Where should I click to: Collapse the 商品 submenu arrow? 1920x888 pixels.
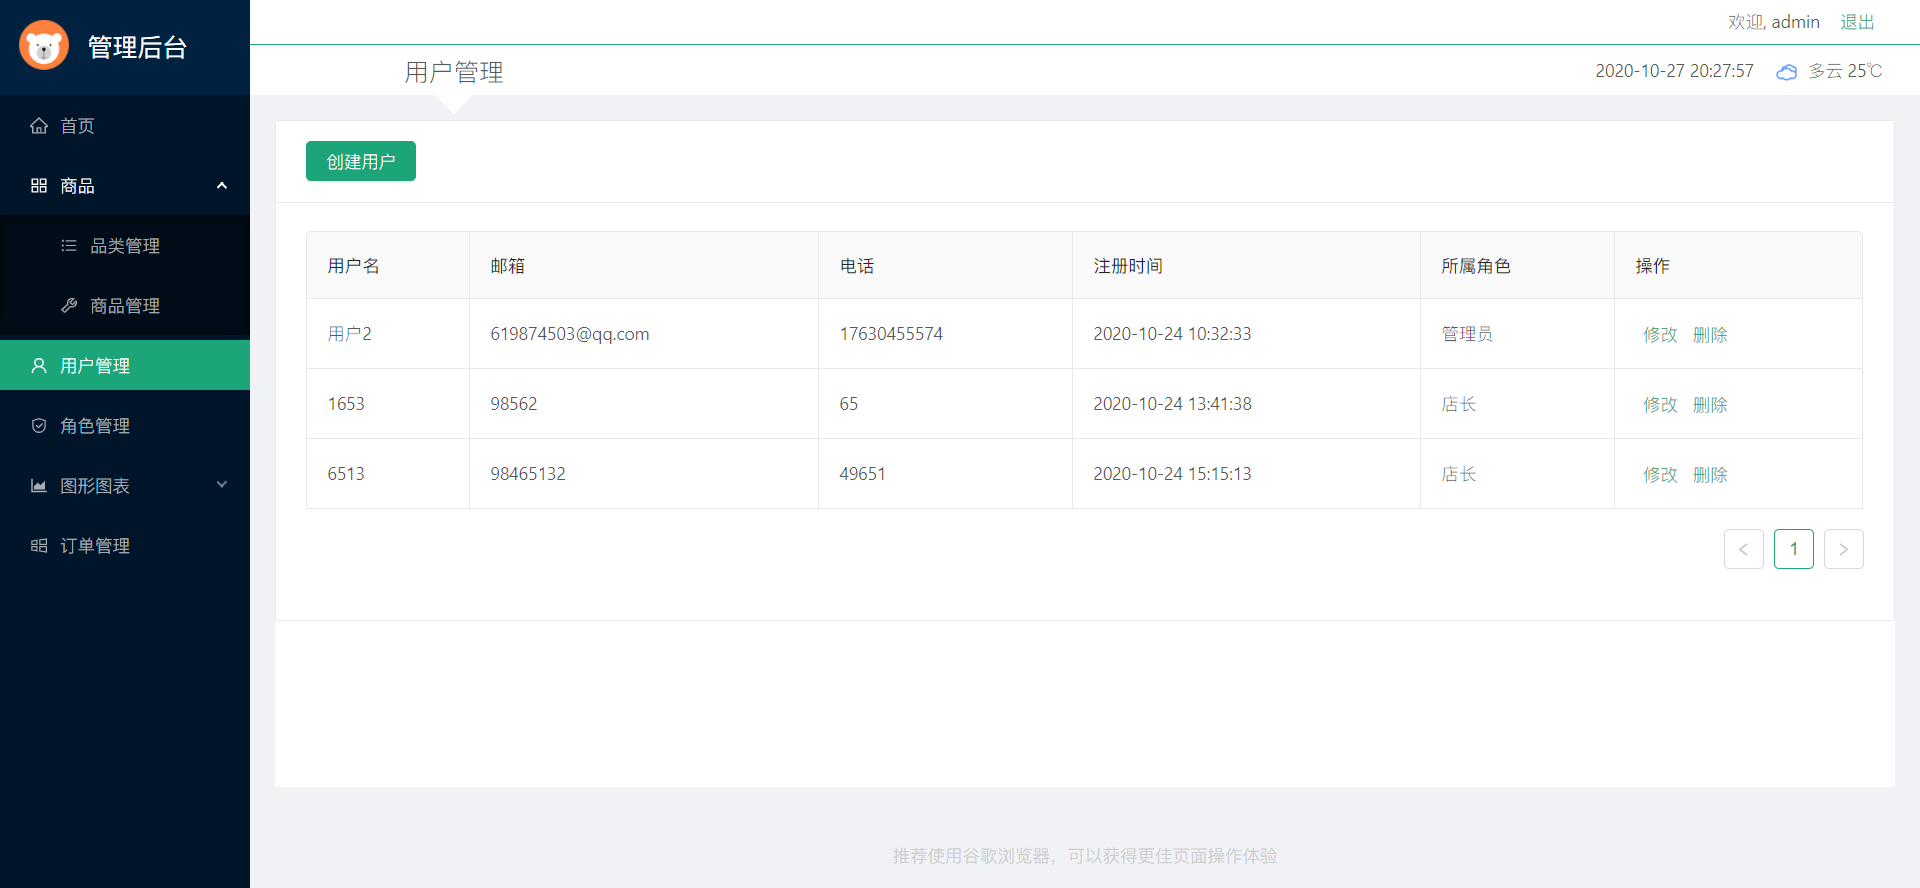222,186
